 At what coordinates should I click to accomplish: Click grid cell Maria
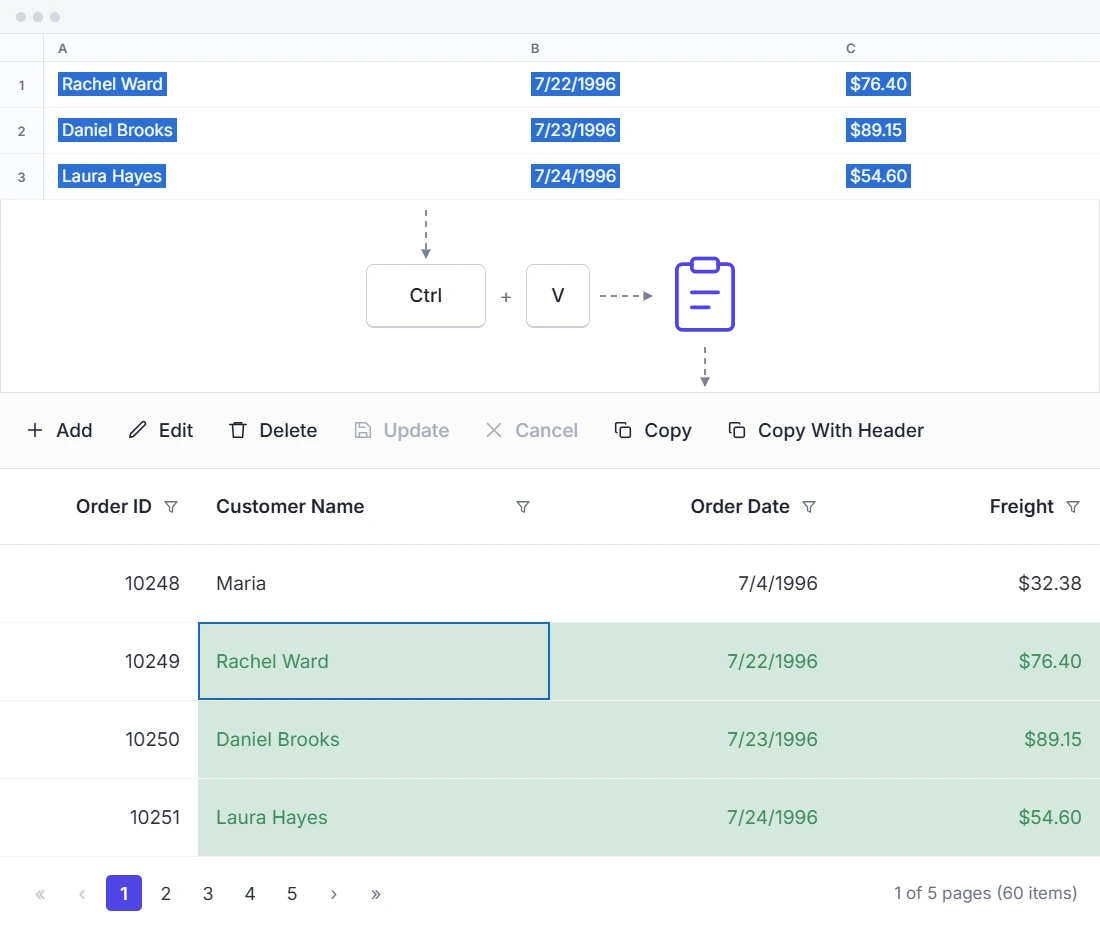tap(374, 584)
